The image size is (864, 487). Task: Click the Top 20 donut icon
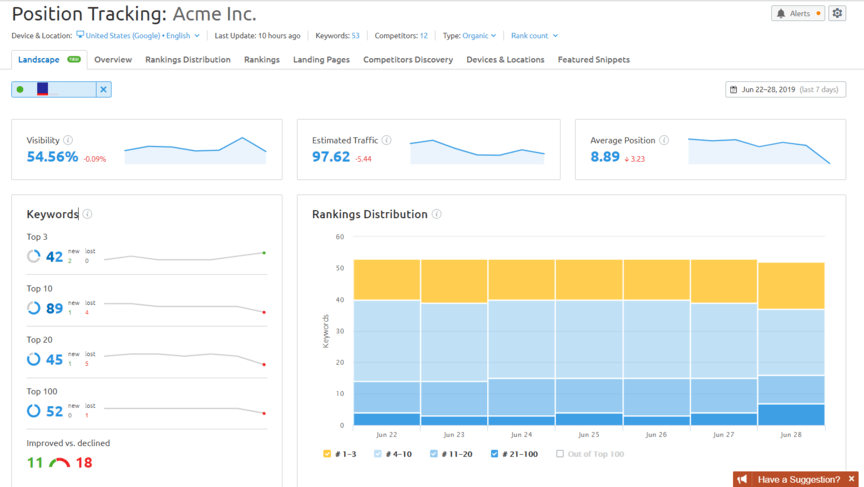pyautogui.click(x=34, y=359)
